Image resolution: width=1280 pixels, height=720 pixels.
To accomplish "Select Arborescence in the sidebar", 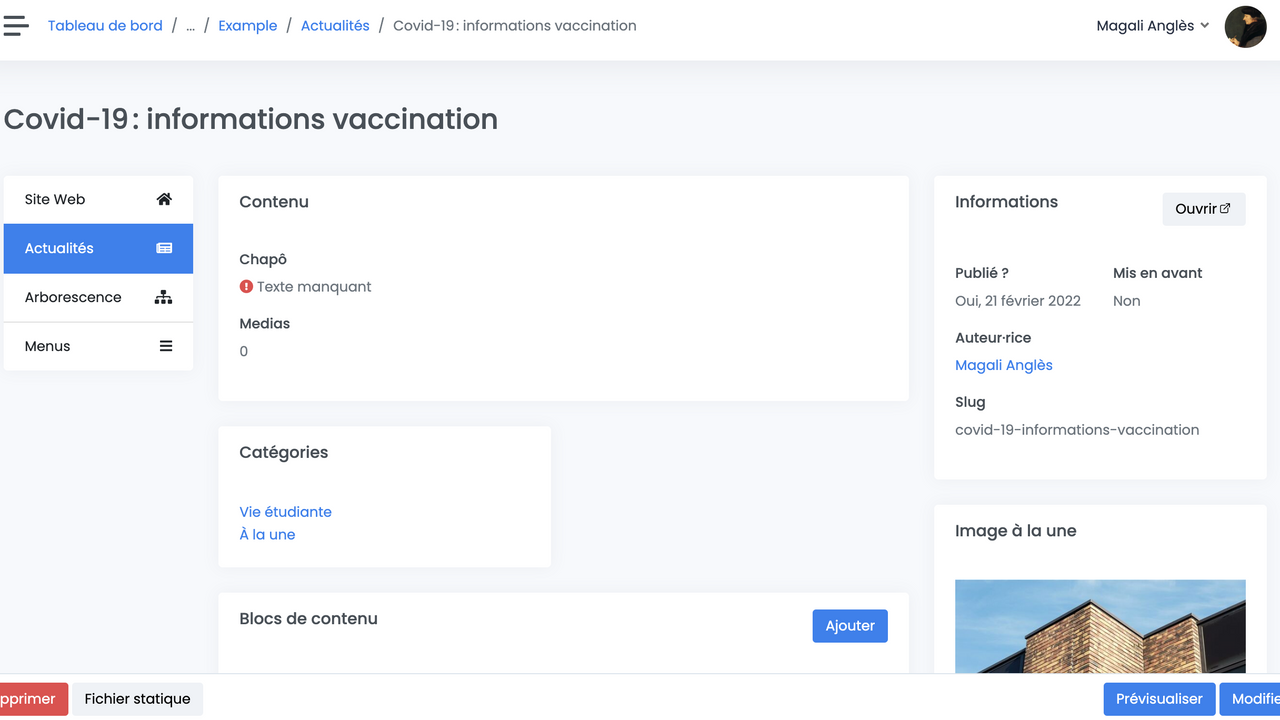I will tap(73, 297).
